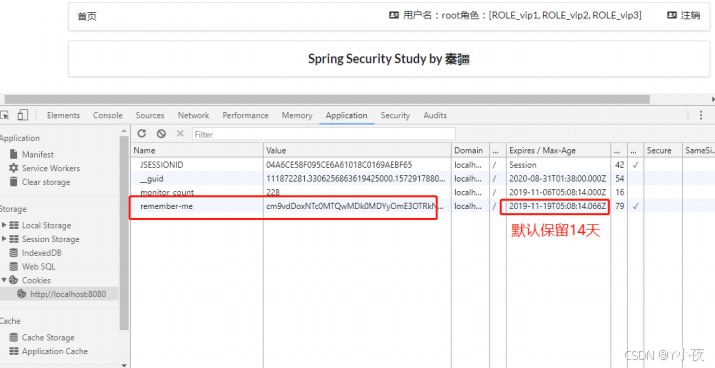Open the Performance tab

245,115
